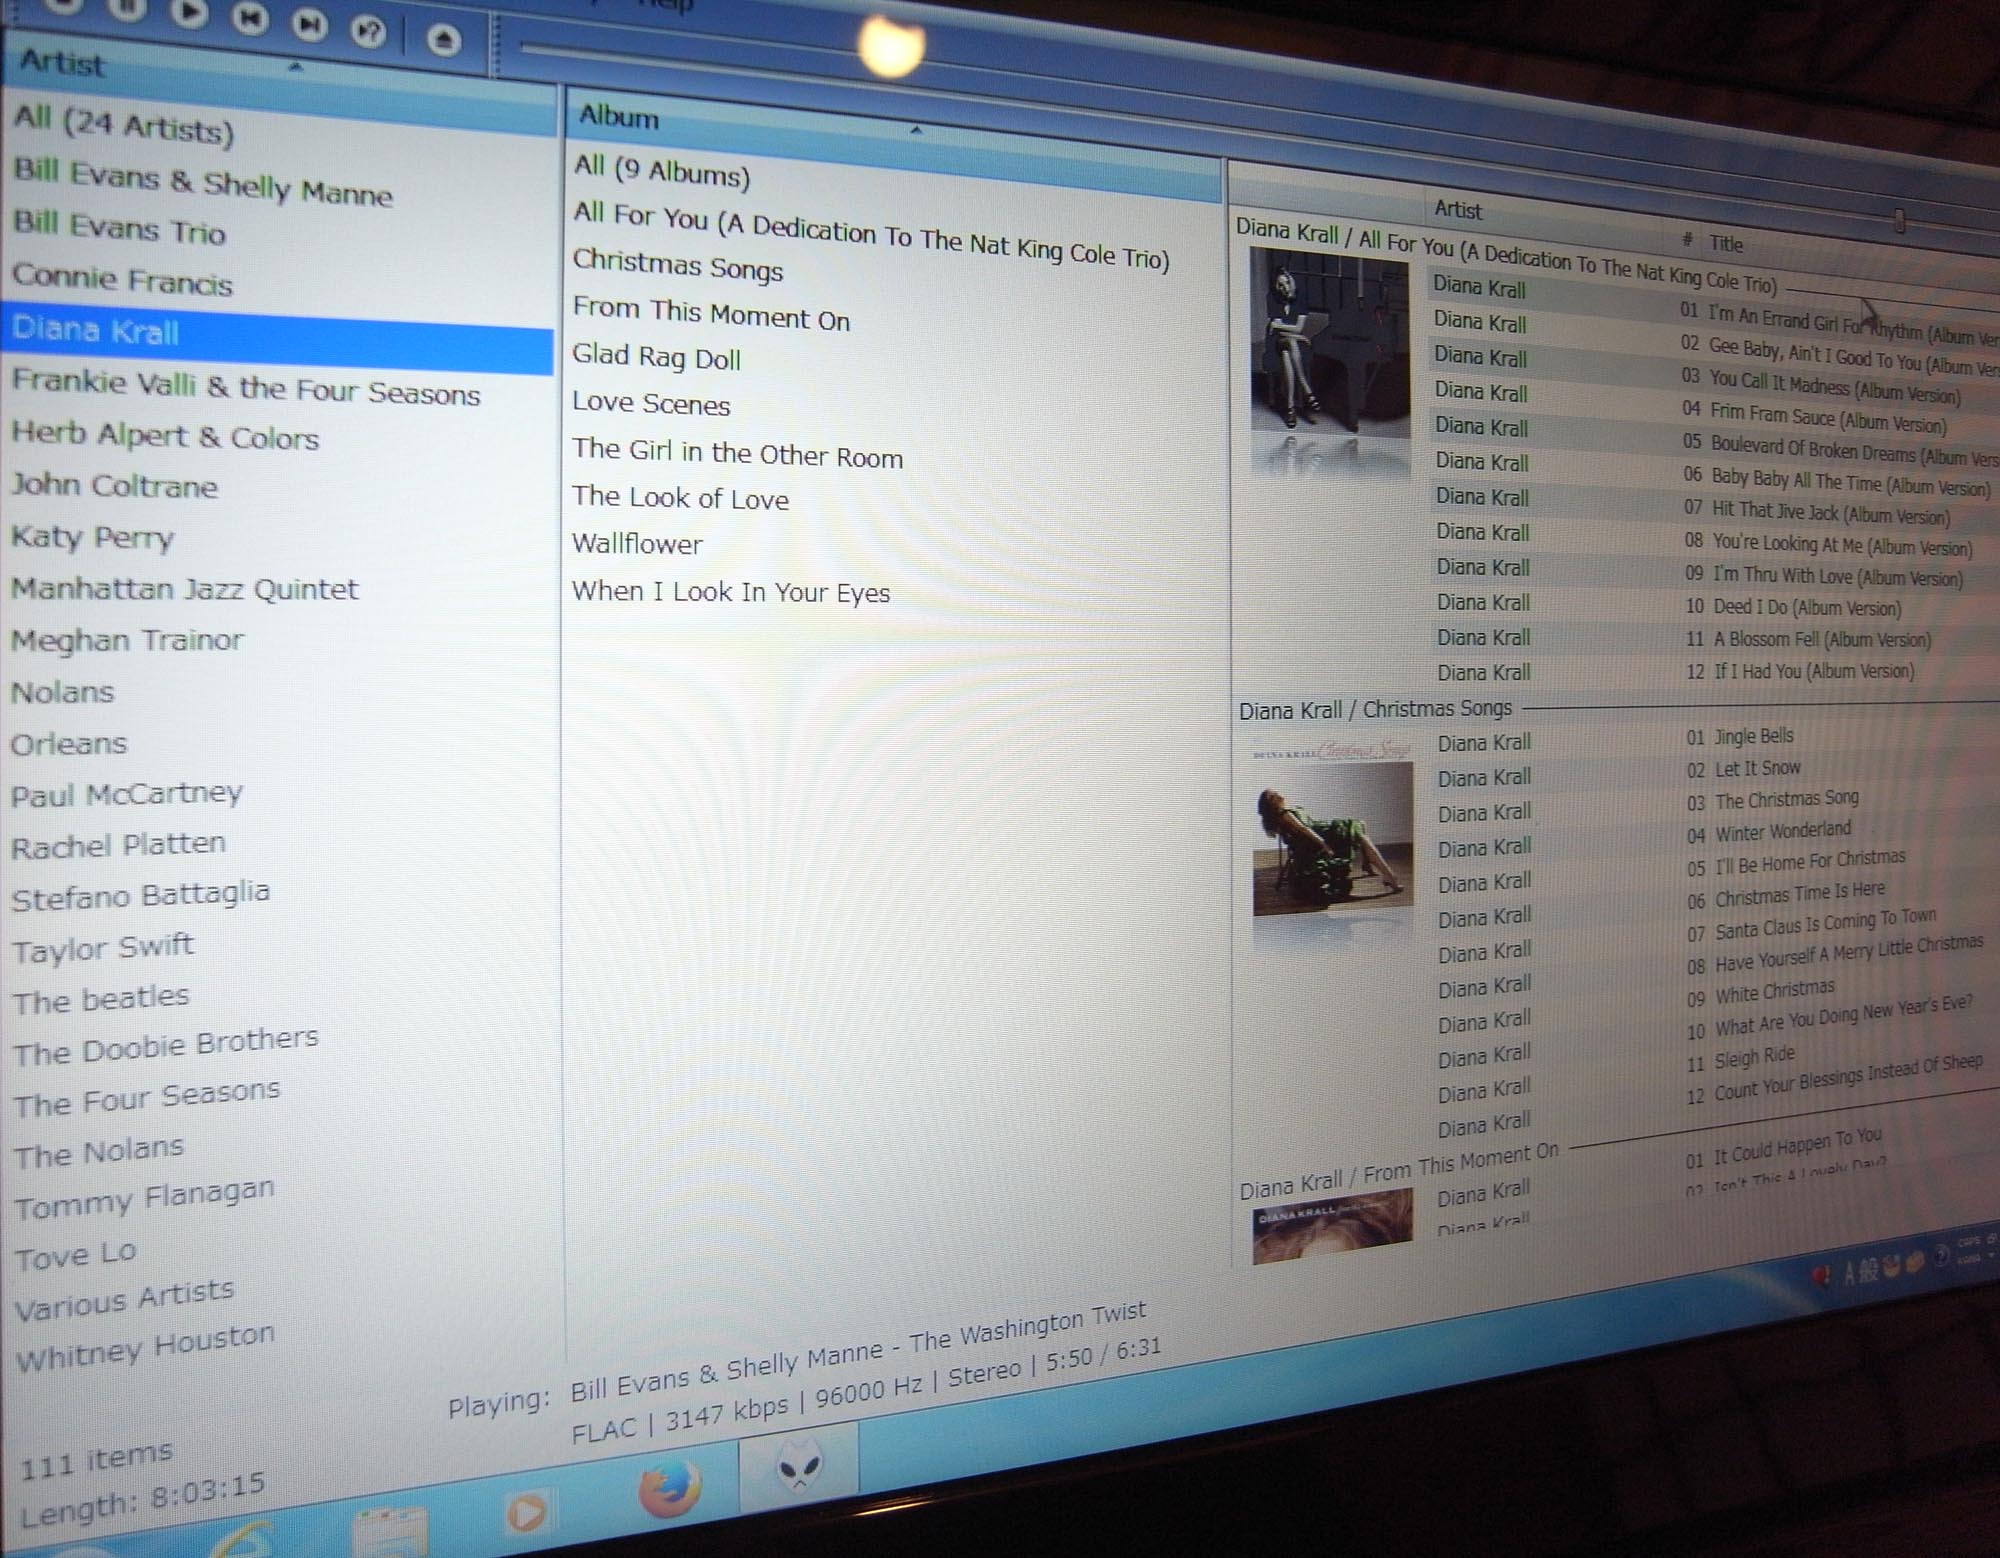The width and height of the screenshot is (2000, 1558).
Task: Select Whitney Houston artist
Action: (x=145, y=1346)
